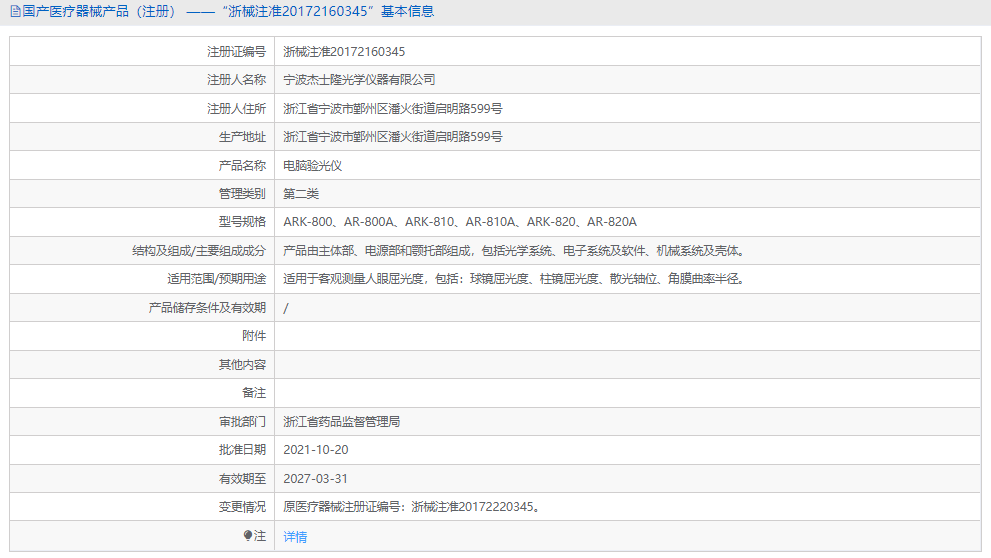Click intended use text 适用于客观测量人眼屈光度
This screenshot has width=991, height=558.
[356, 279]
